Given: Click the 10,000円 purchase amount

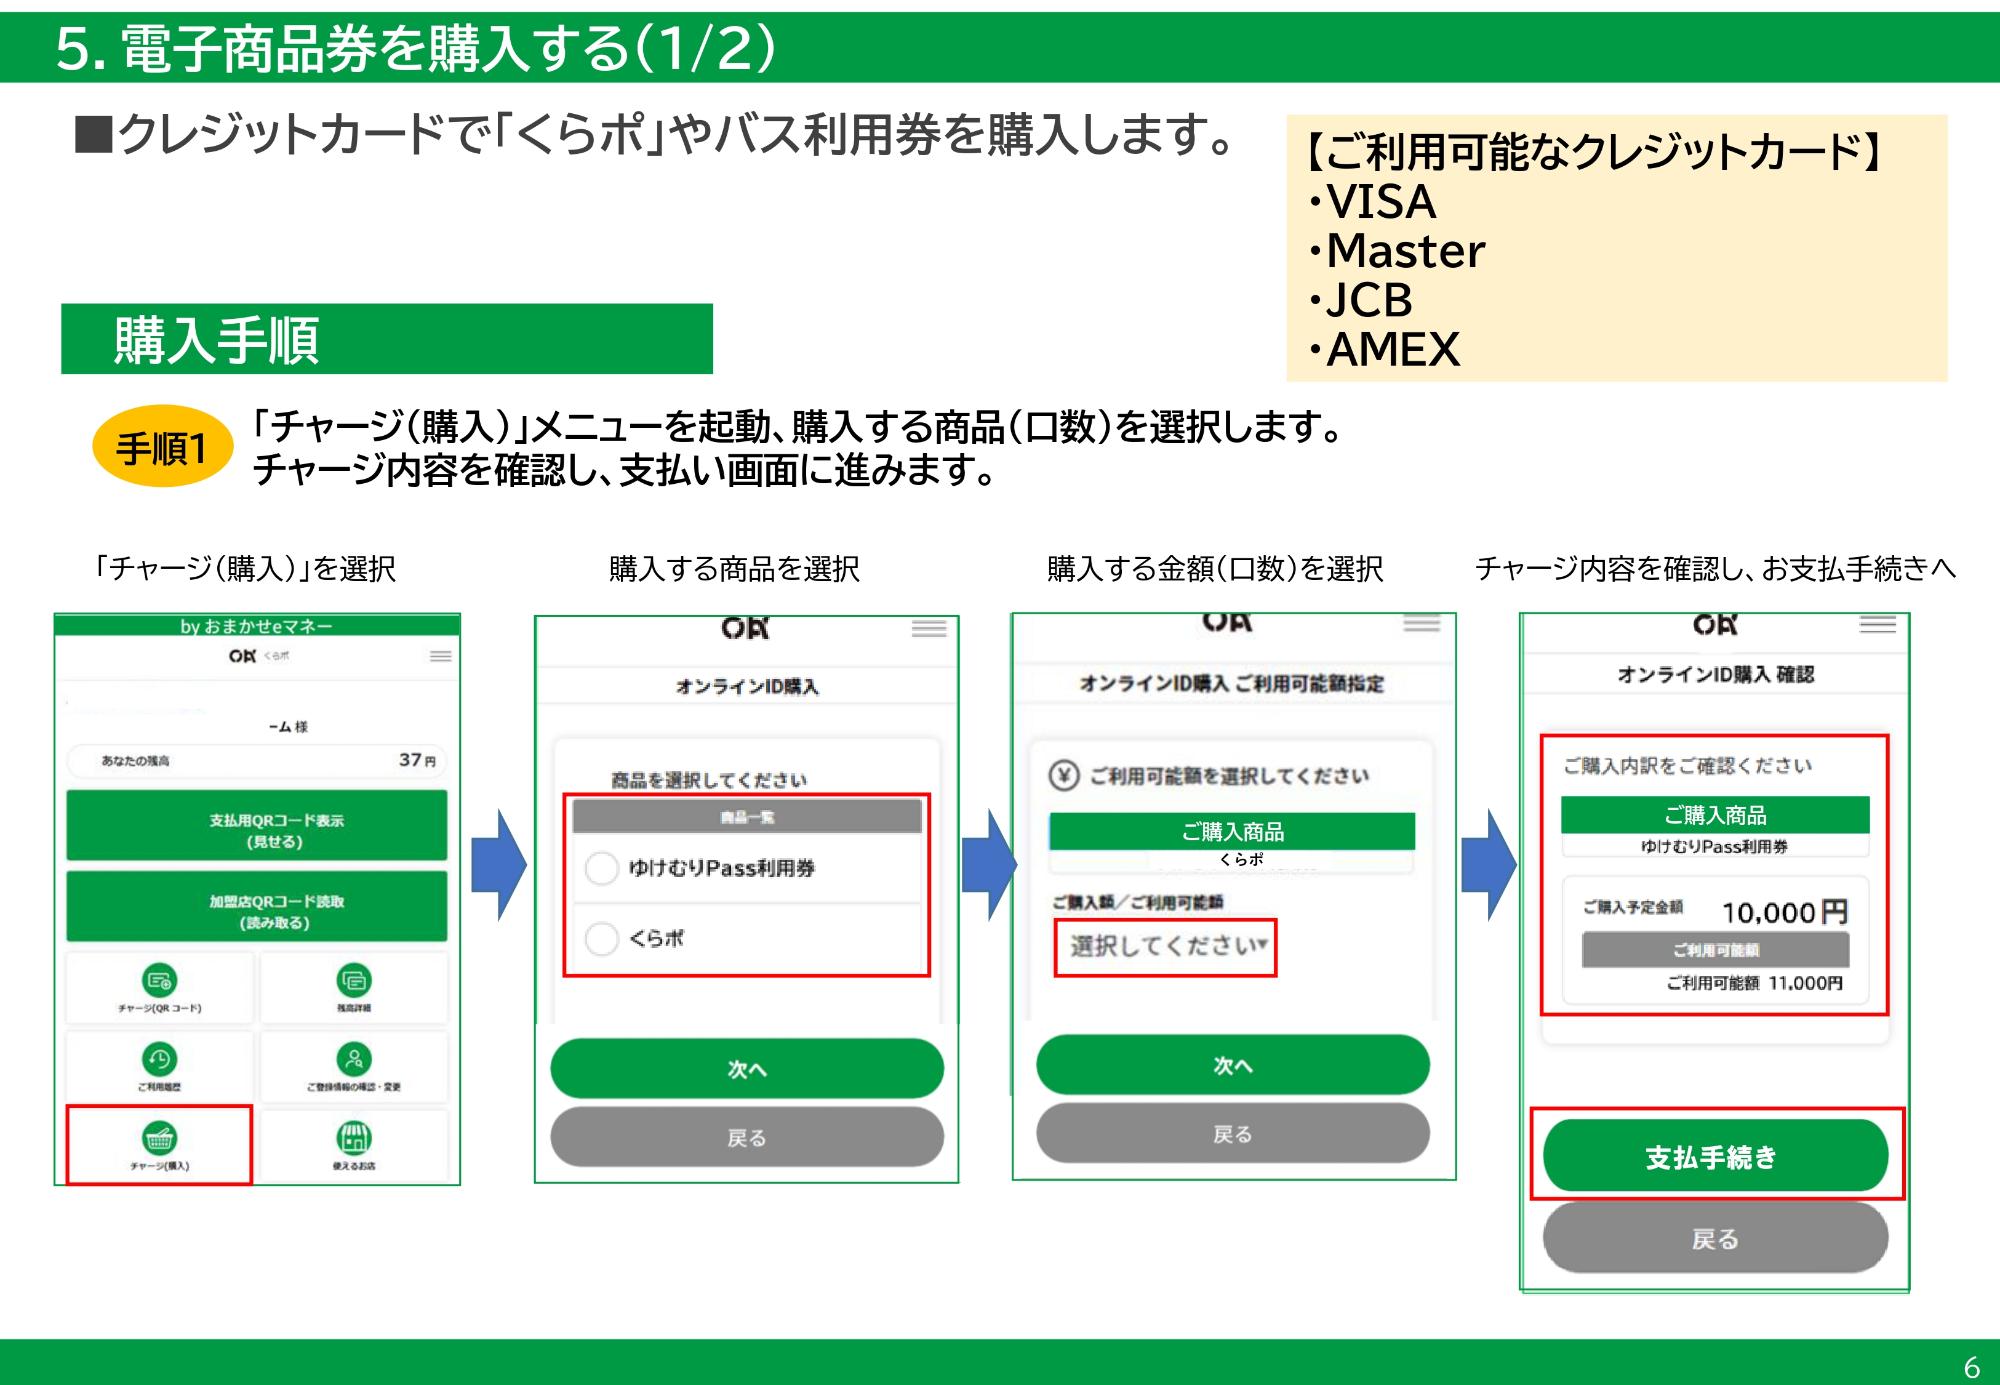Looking at the screenshot, I should [x=1784, y=912].
